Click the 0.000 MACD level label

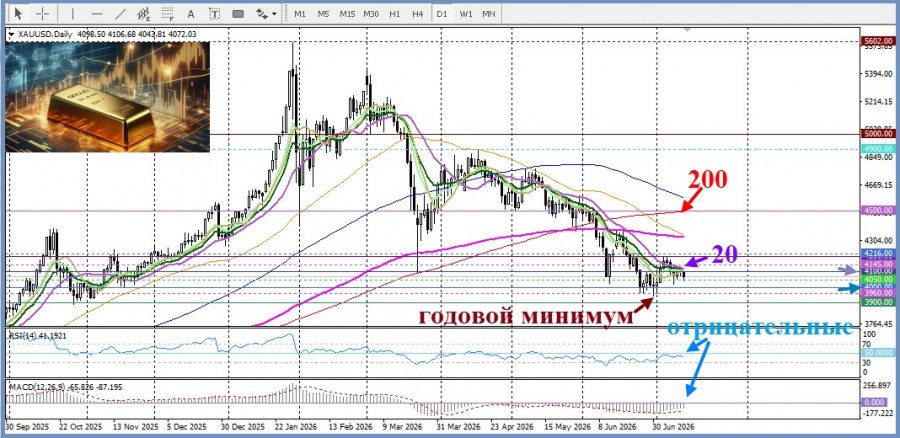click(874, 402)
